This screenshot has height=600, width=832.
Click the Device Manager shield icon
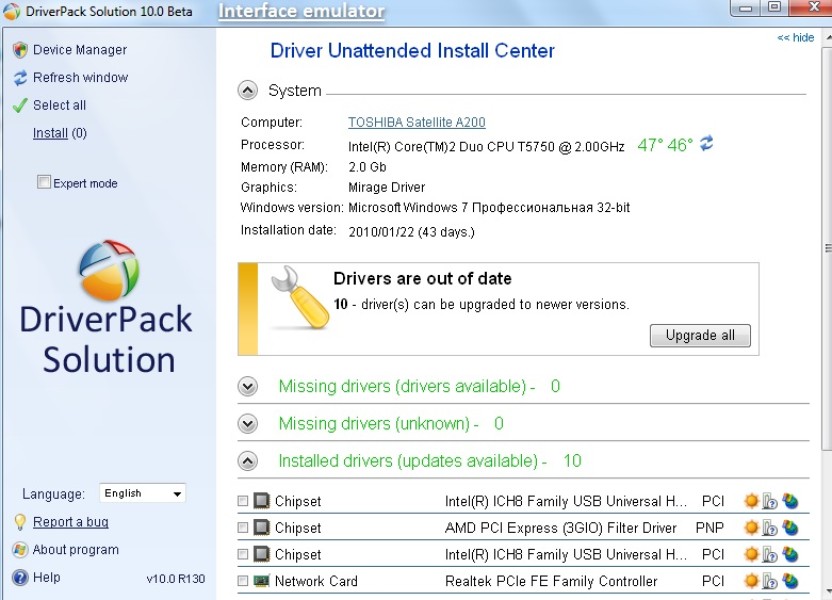click(x=20, y=50)
